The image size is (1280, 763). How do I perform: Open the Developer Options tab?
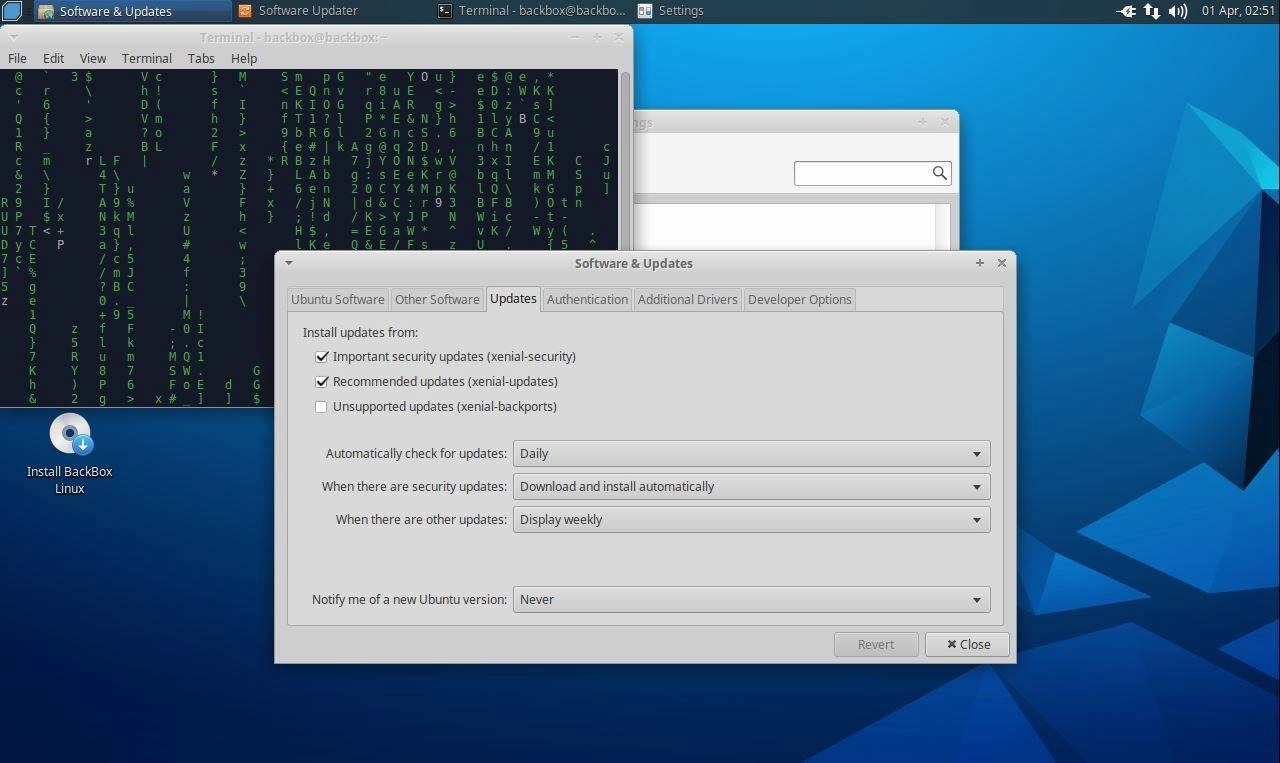coord(800,299)
